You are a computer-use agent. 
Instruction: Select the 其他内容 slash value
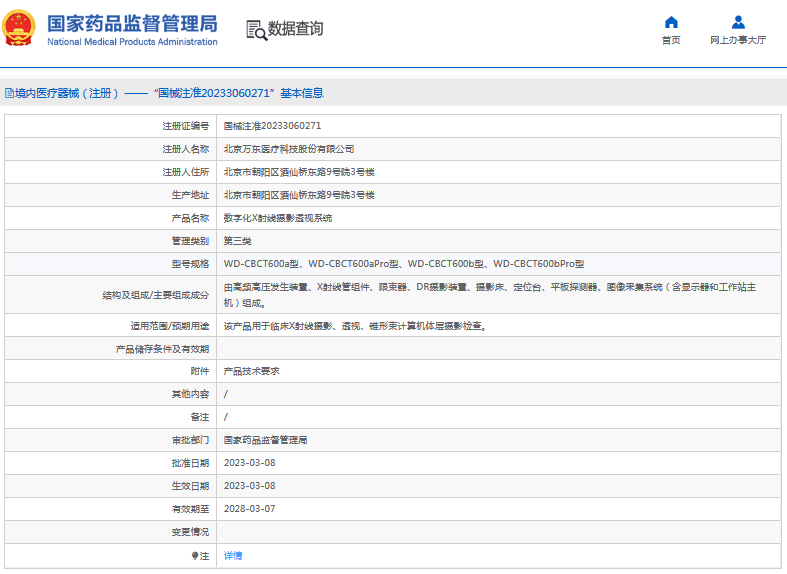pyautogui.click(x=225, y=394)
